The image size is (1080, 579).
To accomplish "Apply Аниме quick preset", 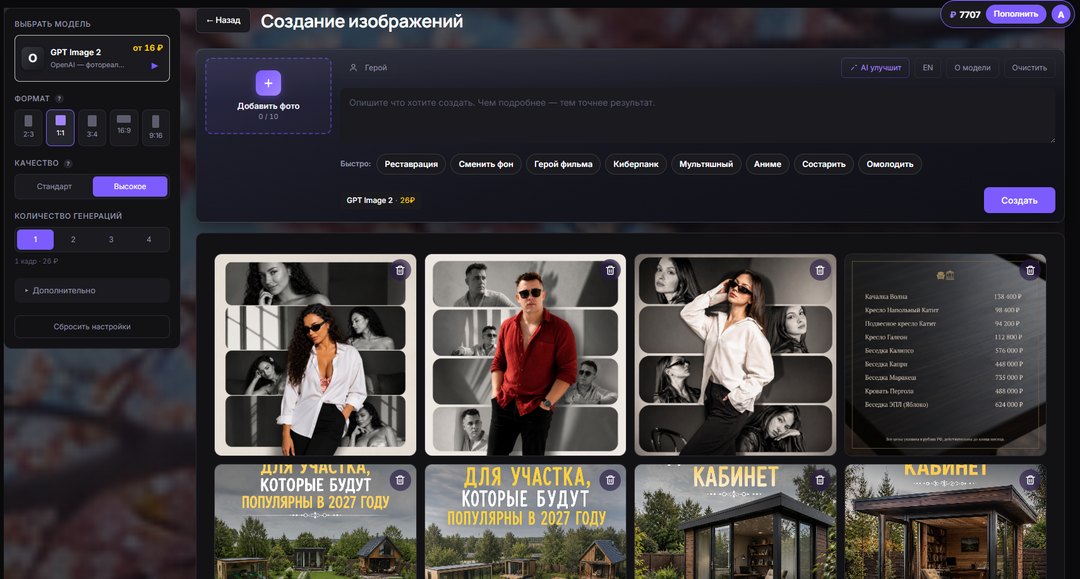I will 767,164.
